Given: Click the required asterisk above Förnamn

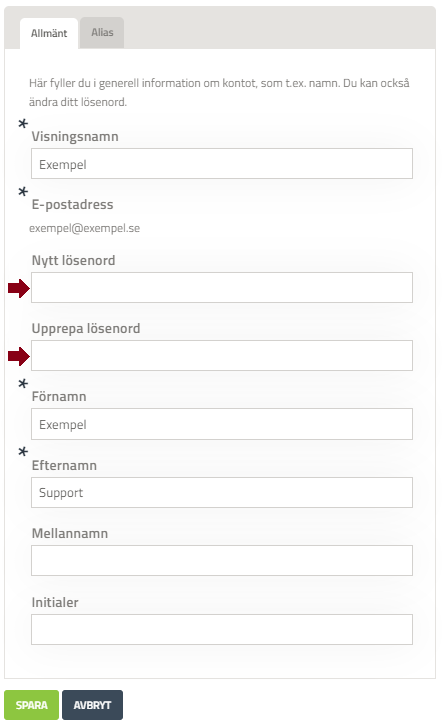Looking at the screenshot, I should pos(23,384).
